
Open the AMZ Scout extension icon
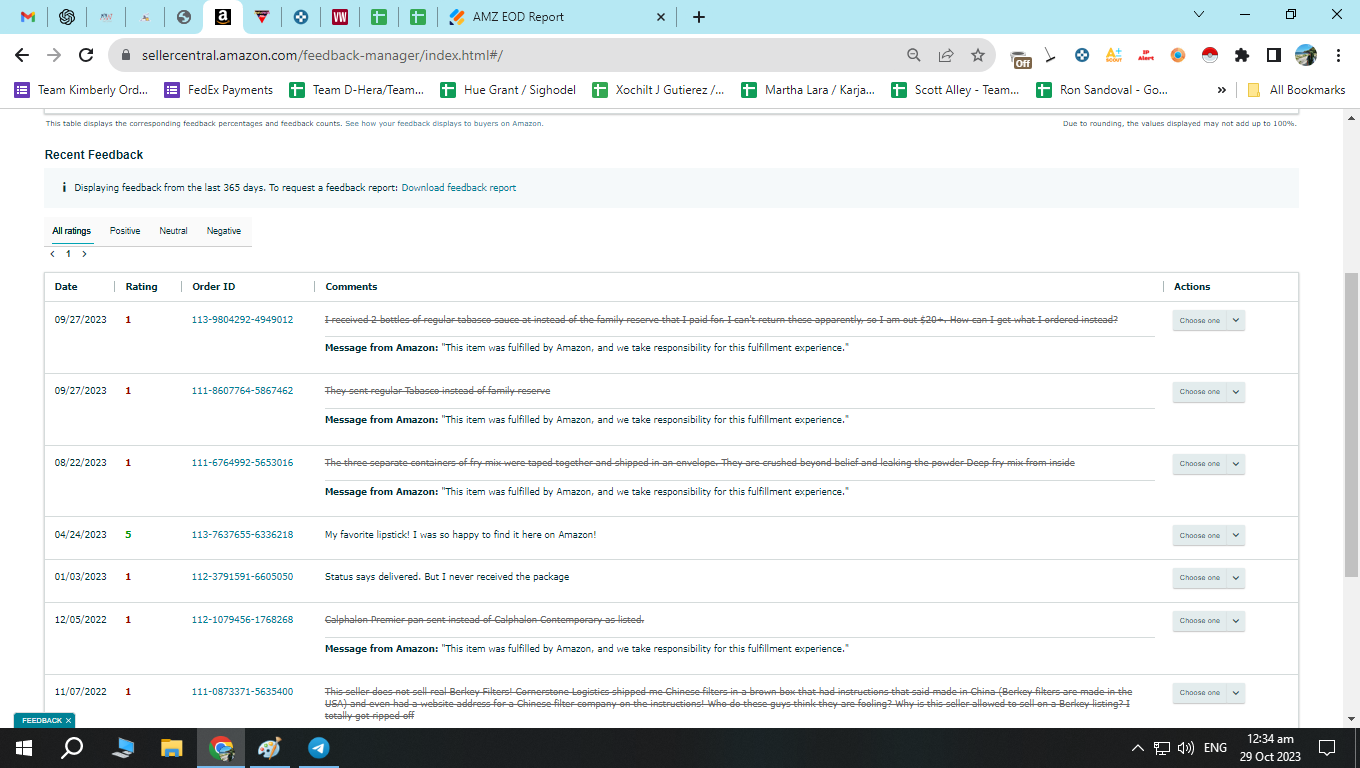pos(1114,55)
